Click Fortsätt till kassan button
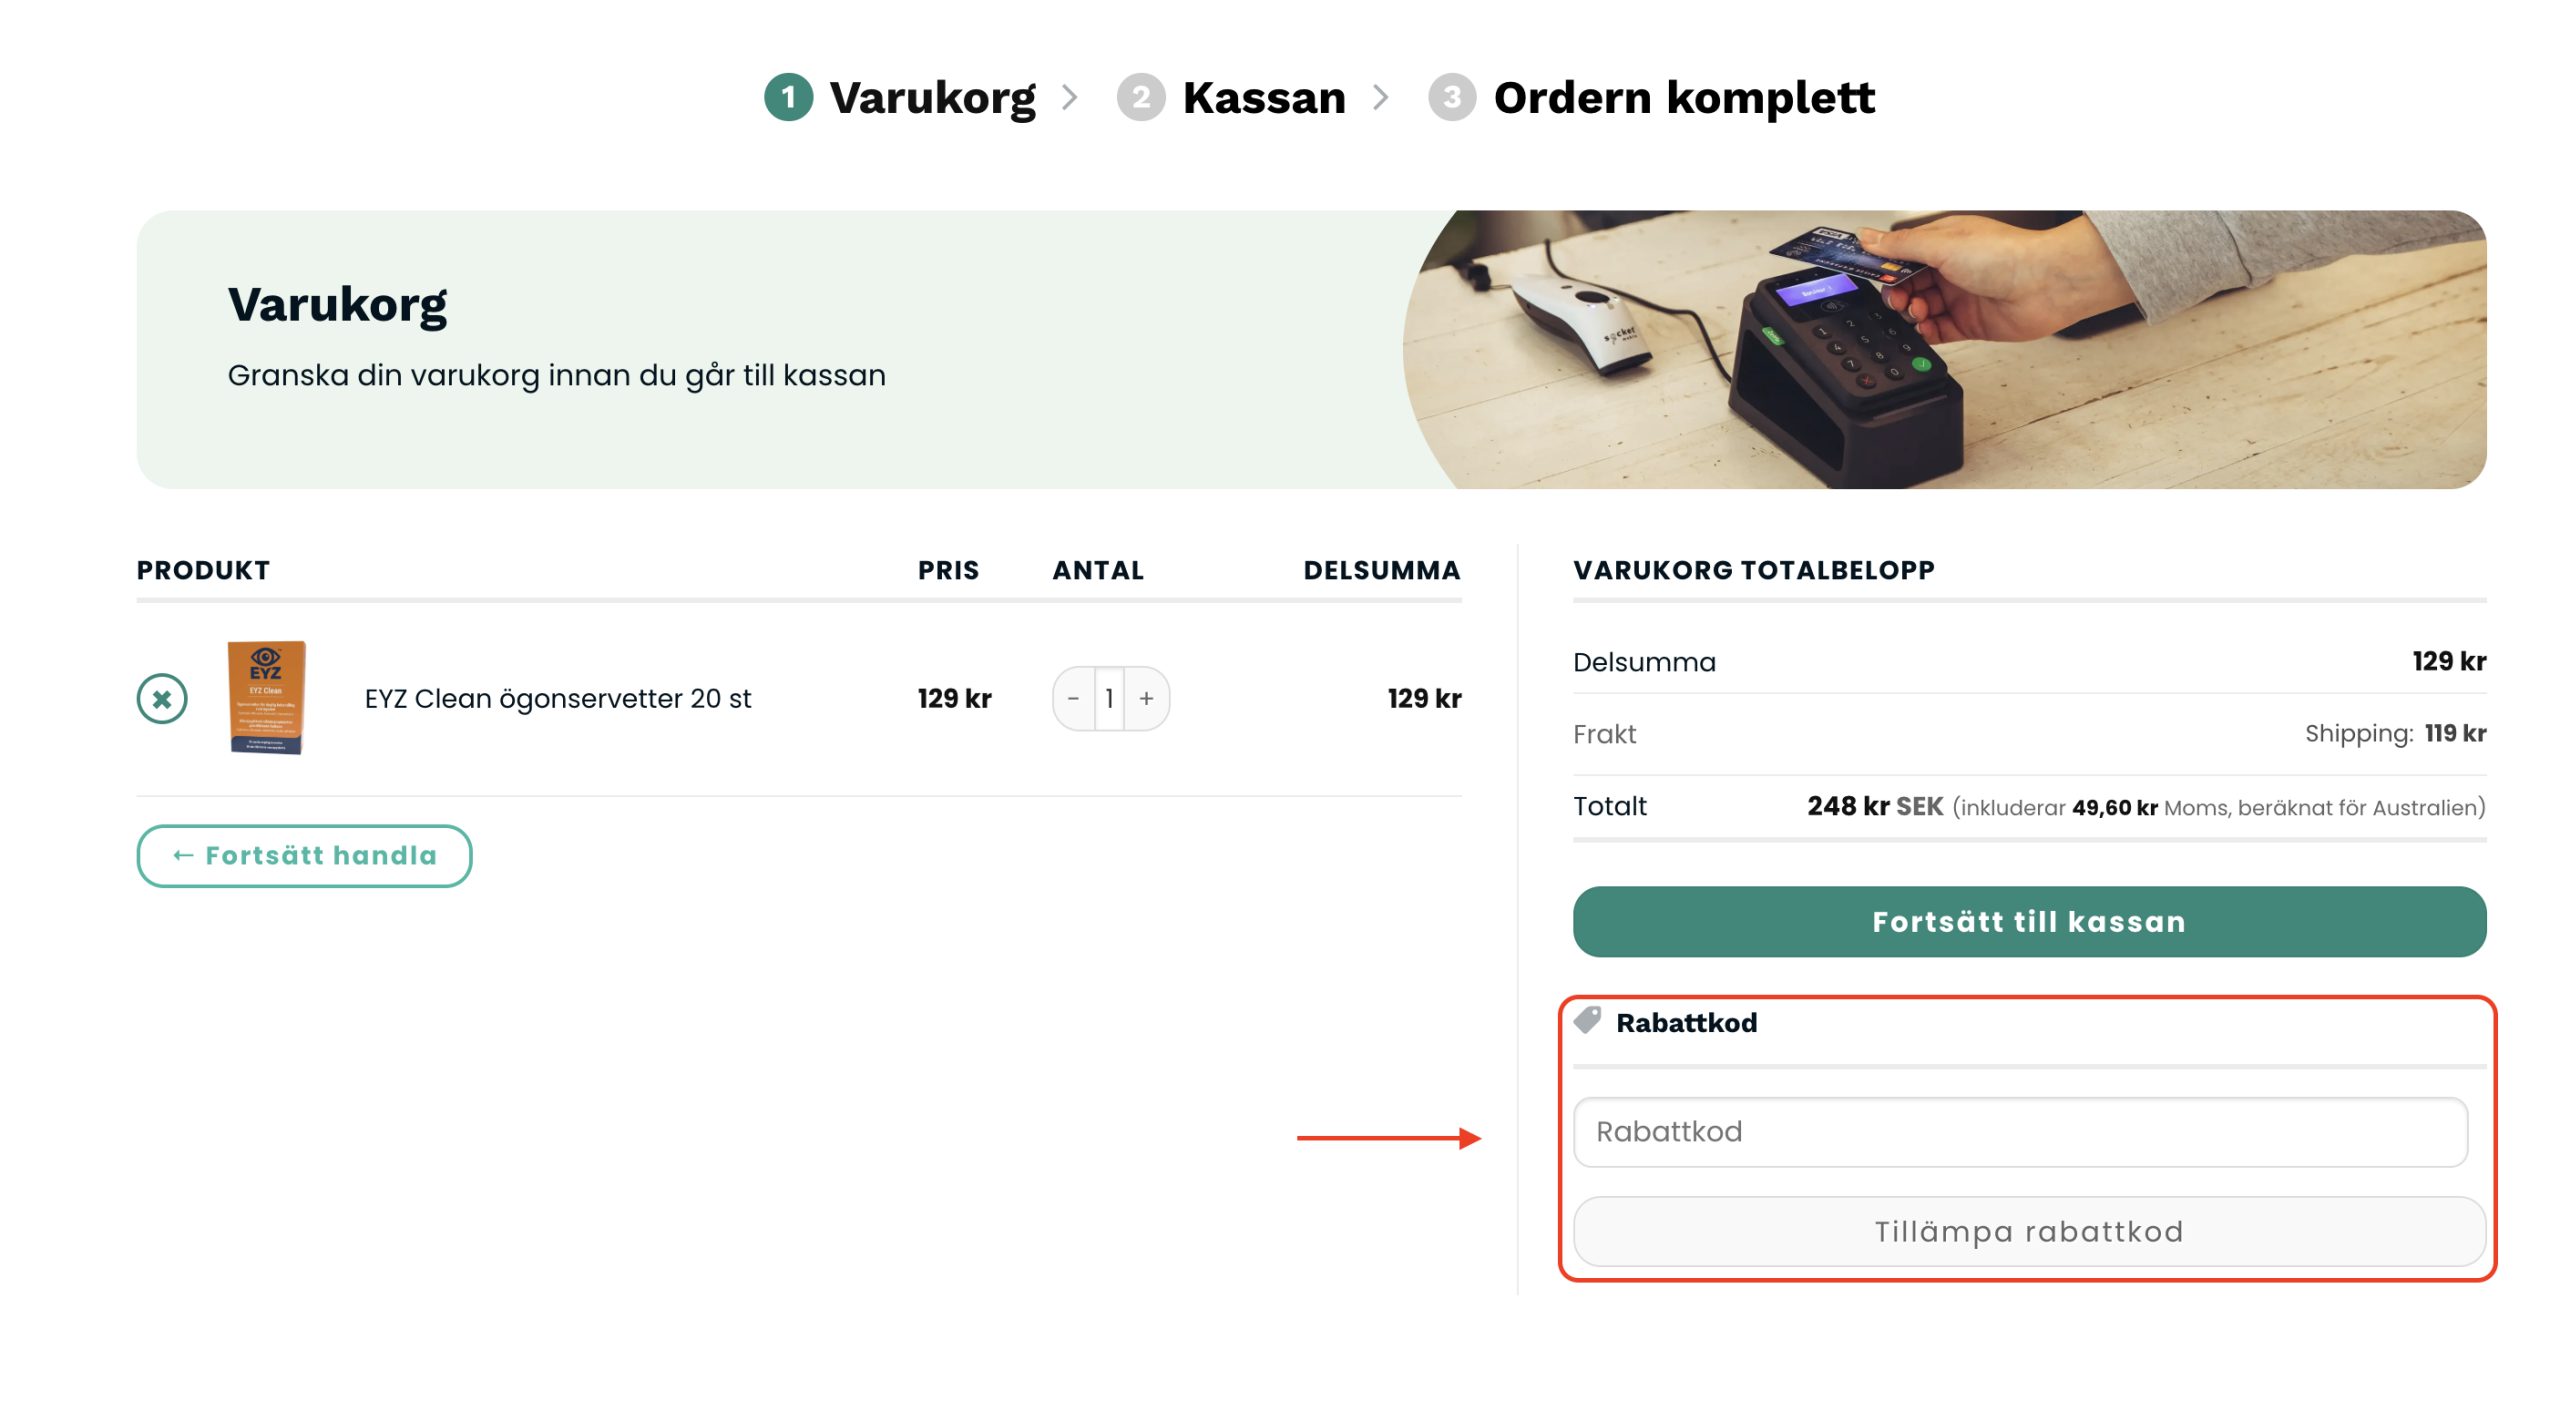 2028,921
